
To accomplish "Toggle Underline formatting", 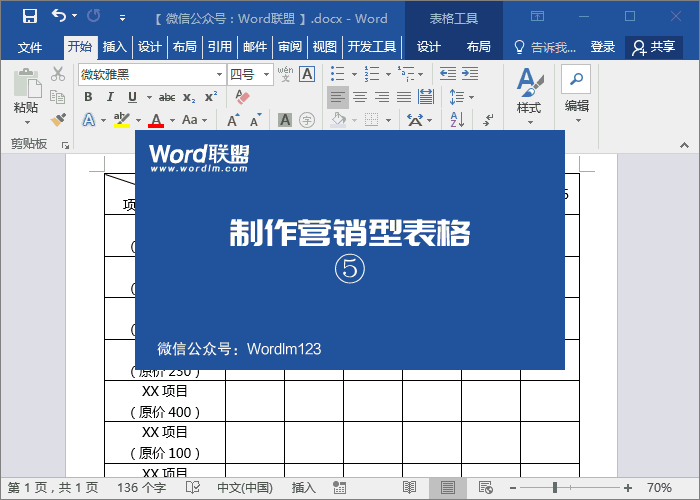I will (132, 97).
